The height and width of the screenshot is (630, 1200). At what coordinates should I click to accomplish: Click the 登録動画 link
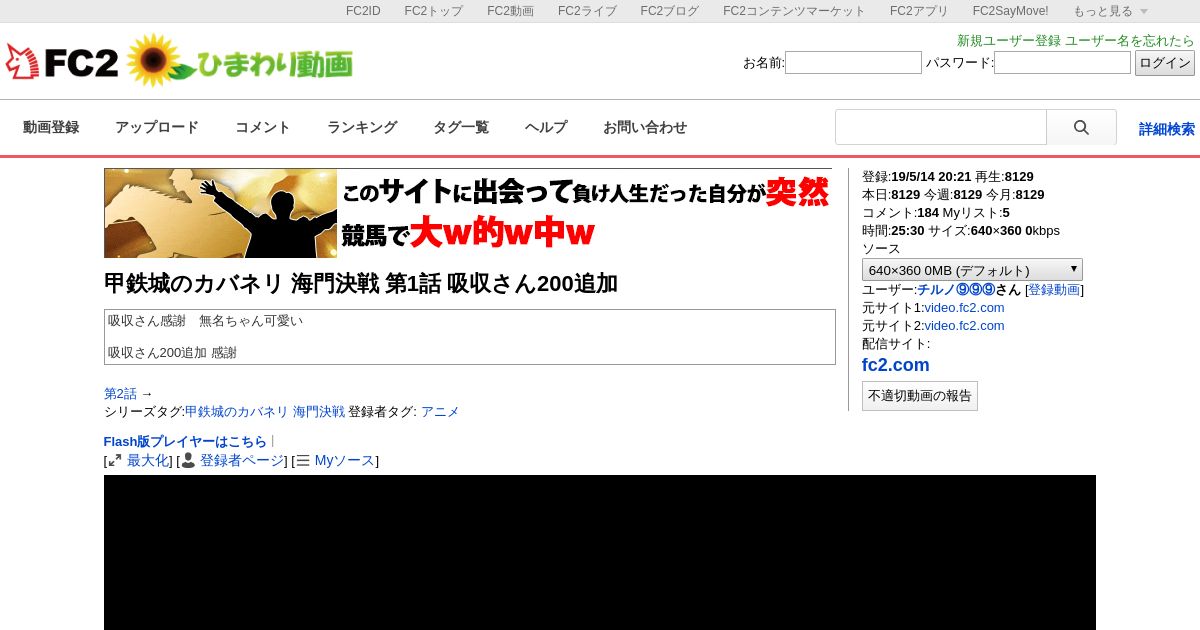coord(1054,290)
